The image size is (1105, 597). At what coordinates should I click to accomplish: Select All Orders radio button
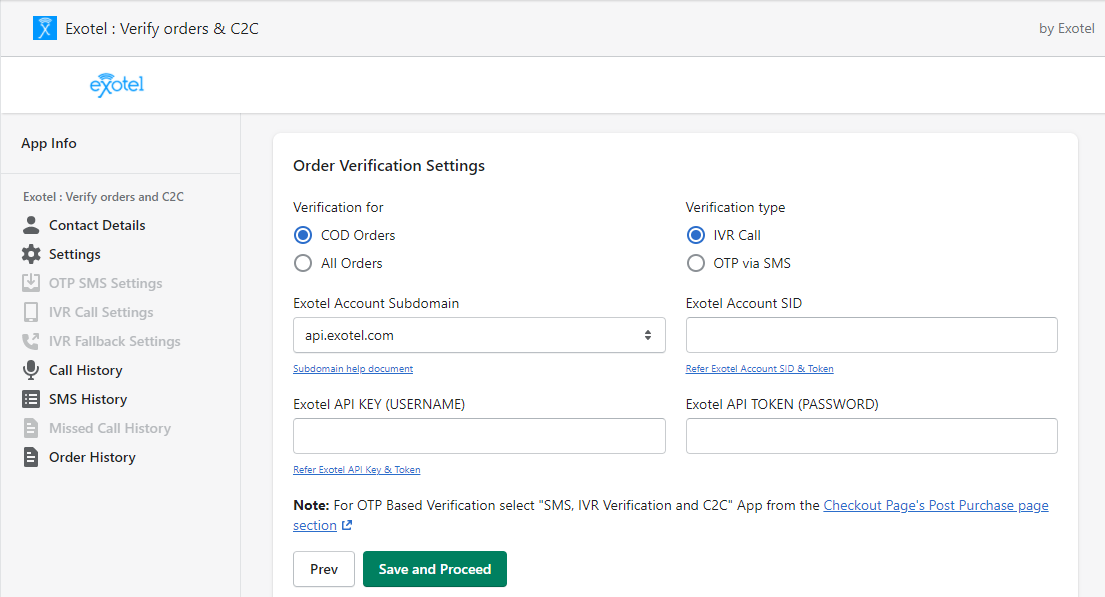[303, 263]
